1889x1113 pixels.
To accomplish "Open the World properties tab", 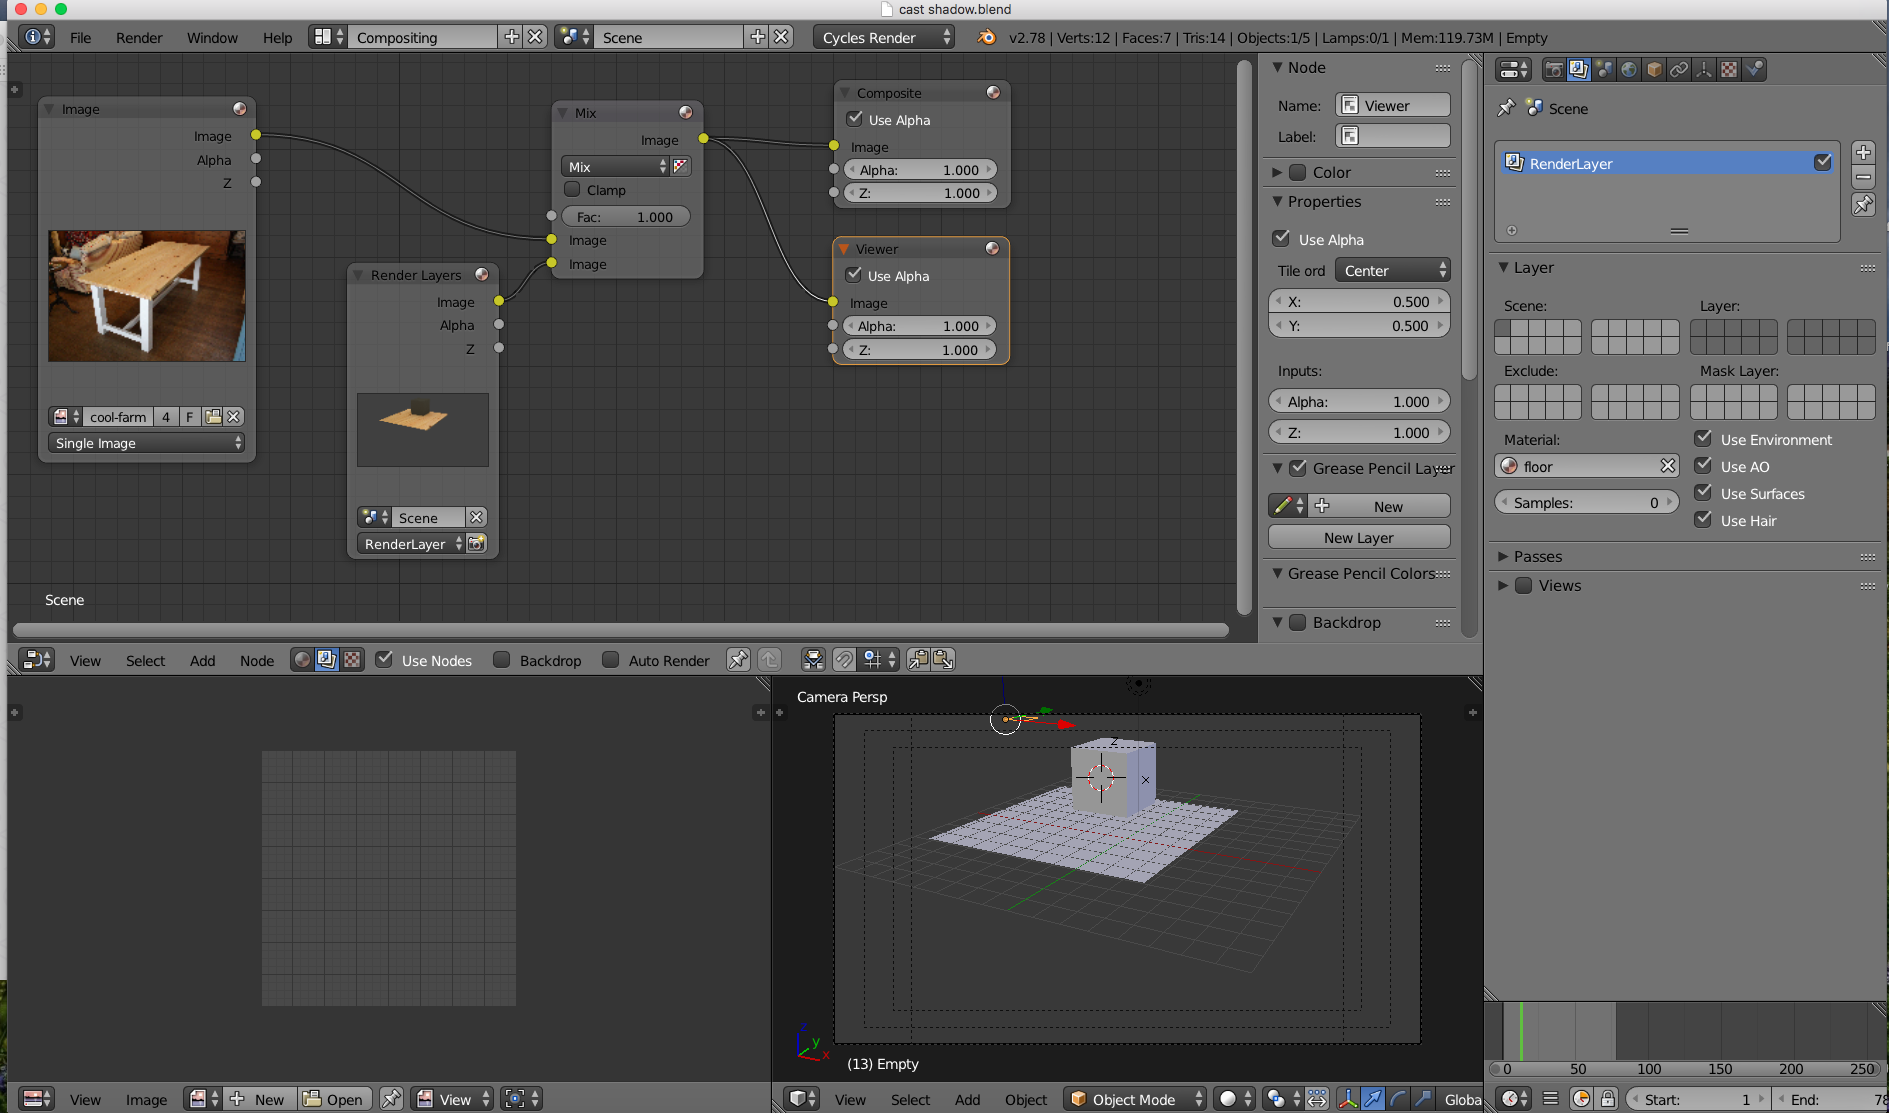I will pos(1629,69).
